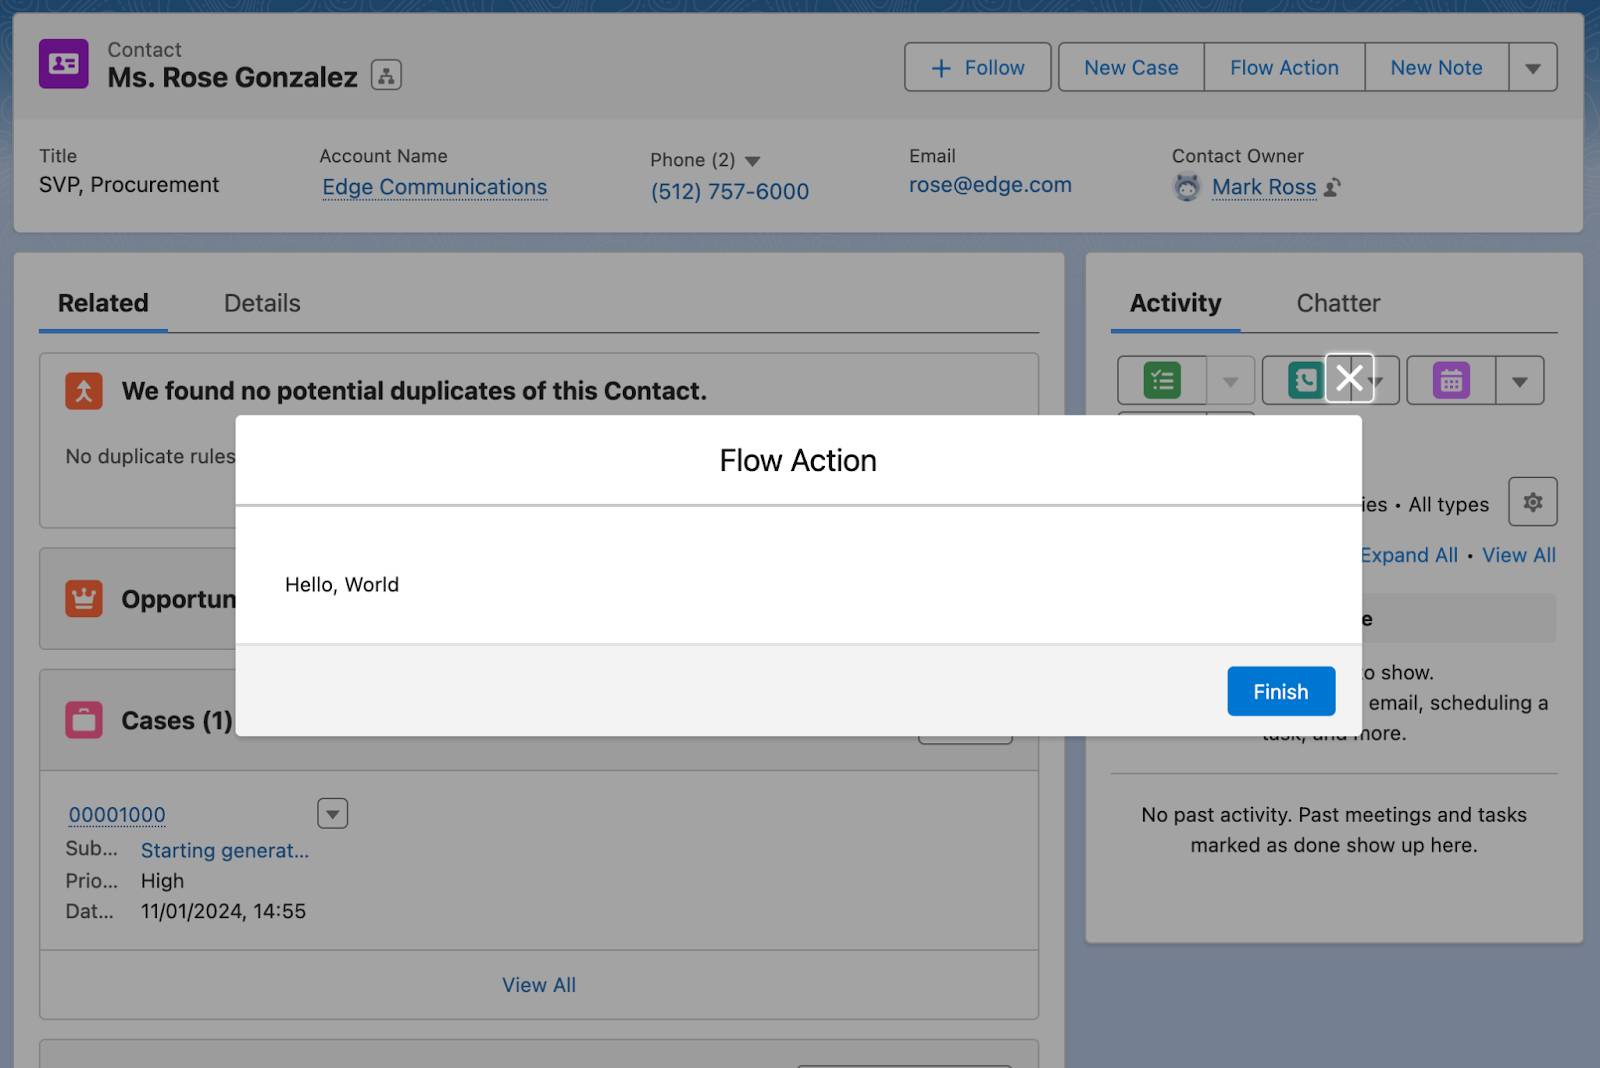Switch to the Details tab
Image resolution: width=1600 pixels, height=1068 pixels.
[x=262, y=303]
